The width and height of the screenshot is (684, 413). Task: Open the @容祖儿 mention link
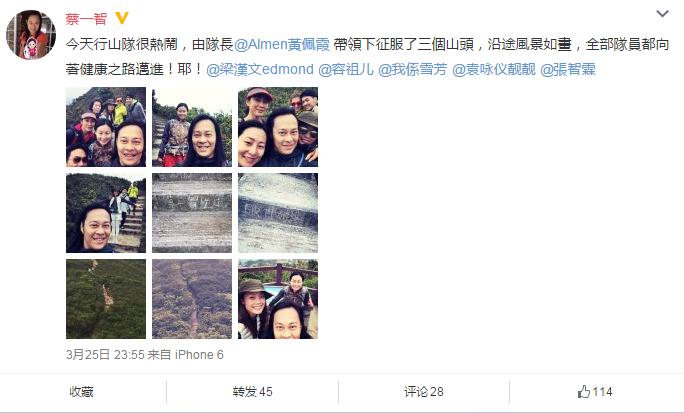(x=346, y=69)
